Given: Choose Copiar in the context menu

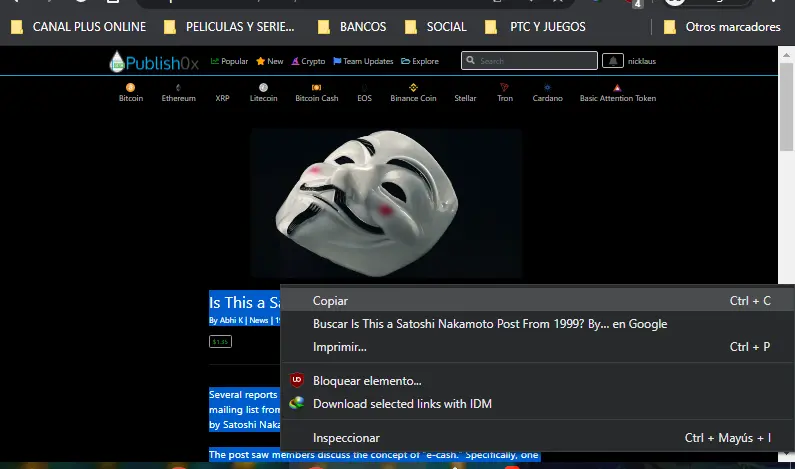Looking at the screenshot, I should coord(537,301).
